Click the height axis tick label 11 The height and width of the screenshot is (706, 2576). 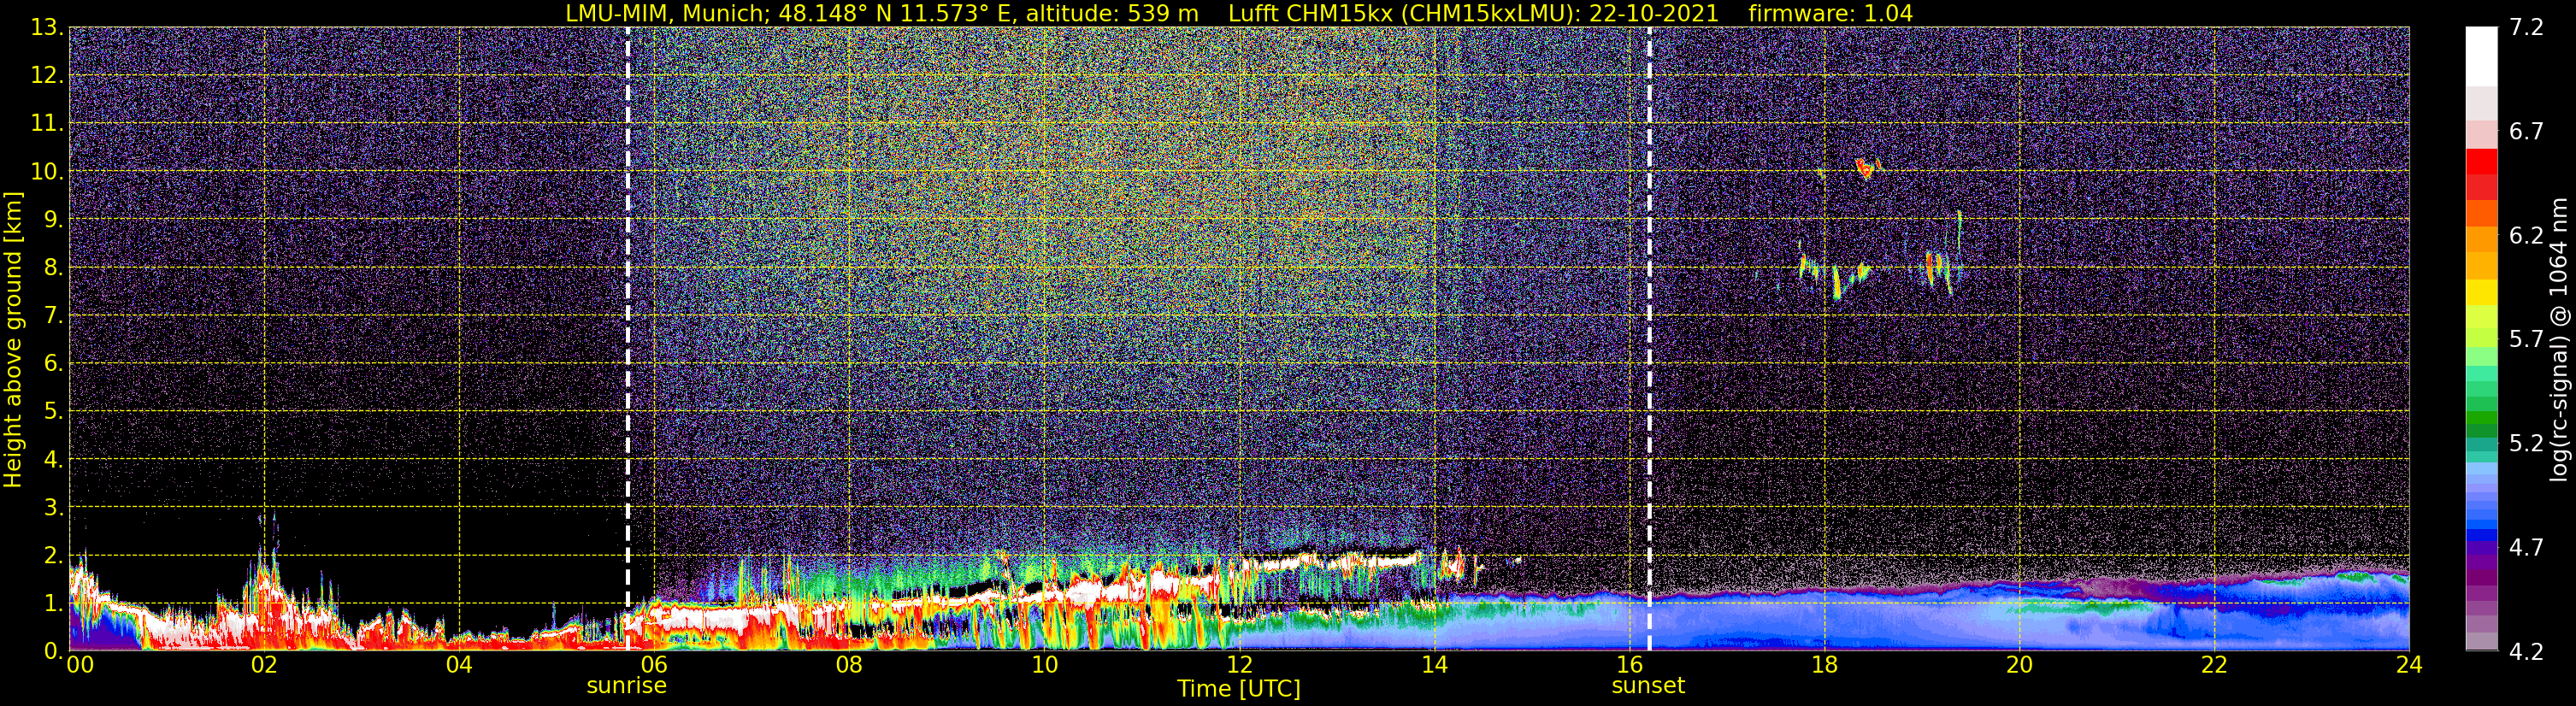point(46,124)
